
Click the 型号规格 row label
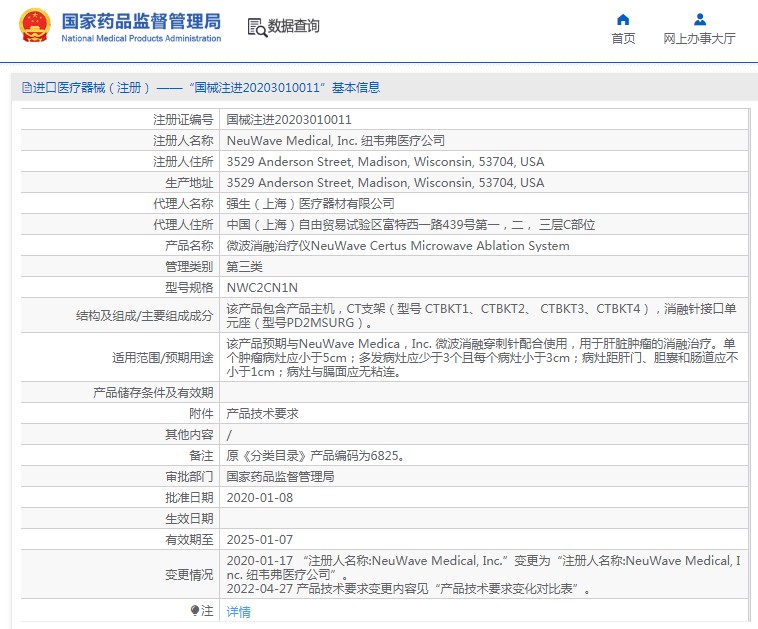pos(189,288)
